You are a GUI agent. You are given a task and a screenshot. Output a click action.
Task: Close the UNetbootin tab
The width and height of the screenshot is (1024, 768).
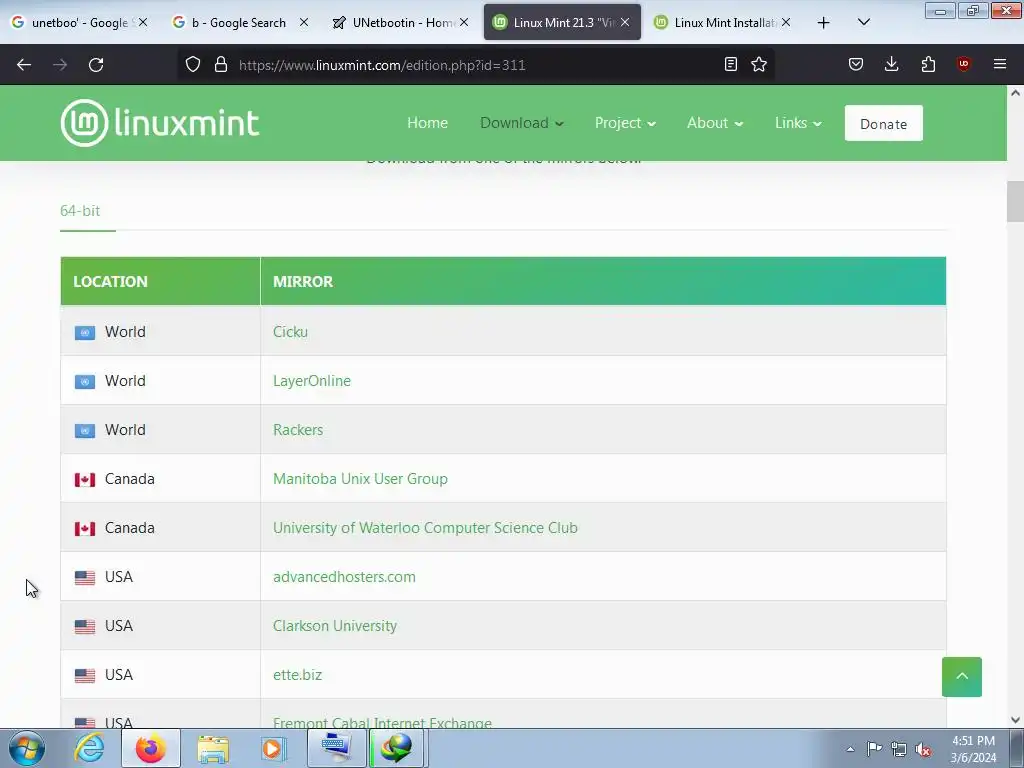click(464, 22)
